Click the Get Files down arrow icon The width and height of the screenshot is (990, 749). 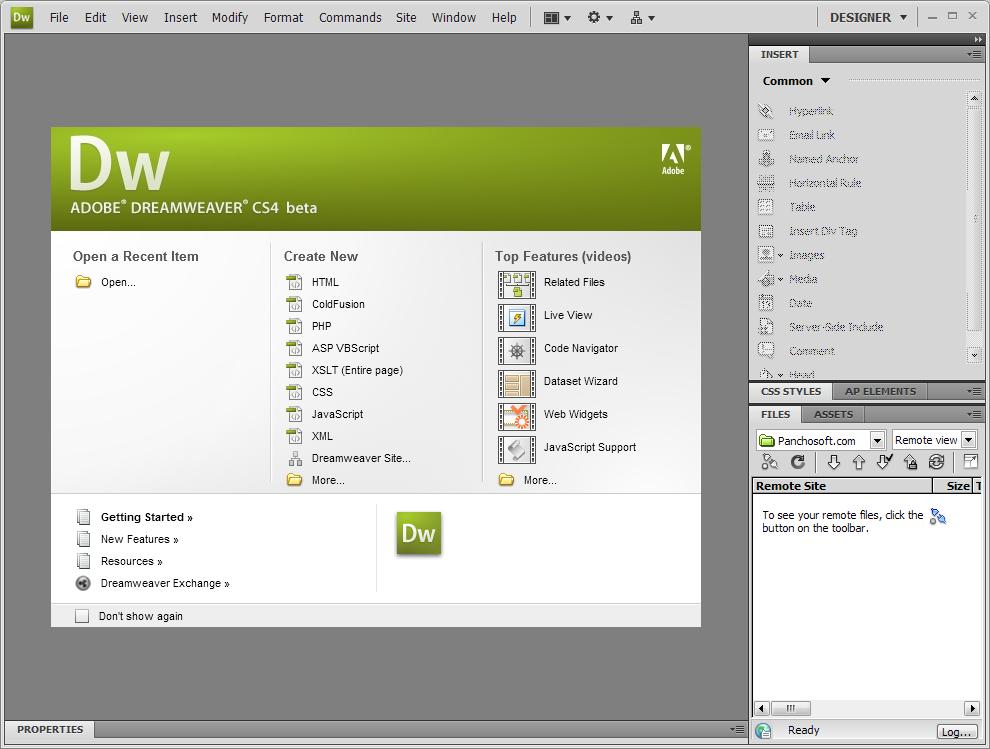[833, 462]
